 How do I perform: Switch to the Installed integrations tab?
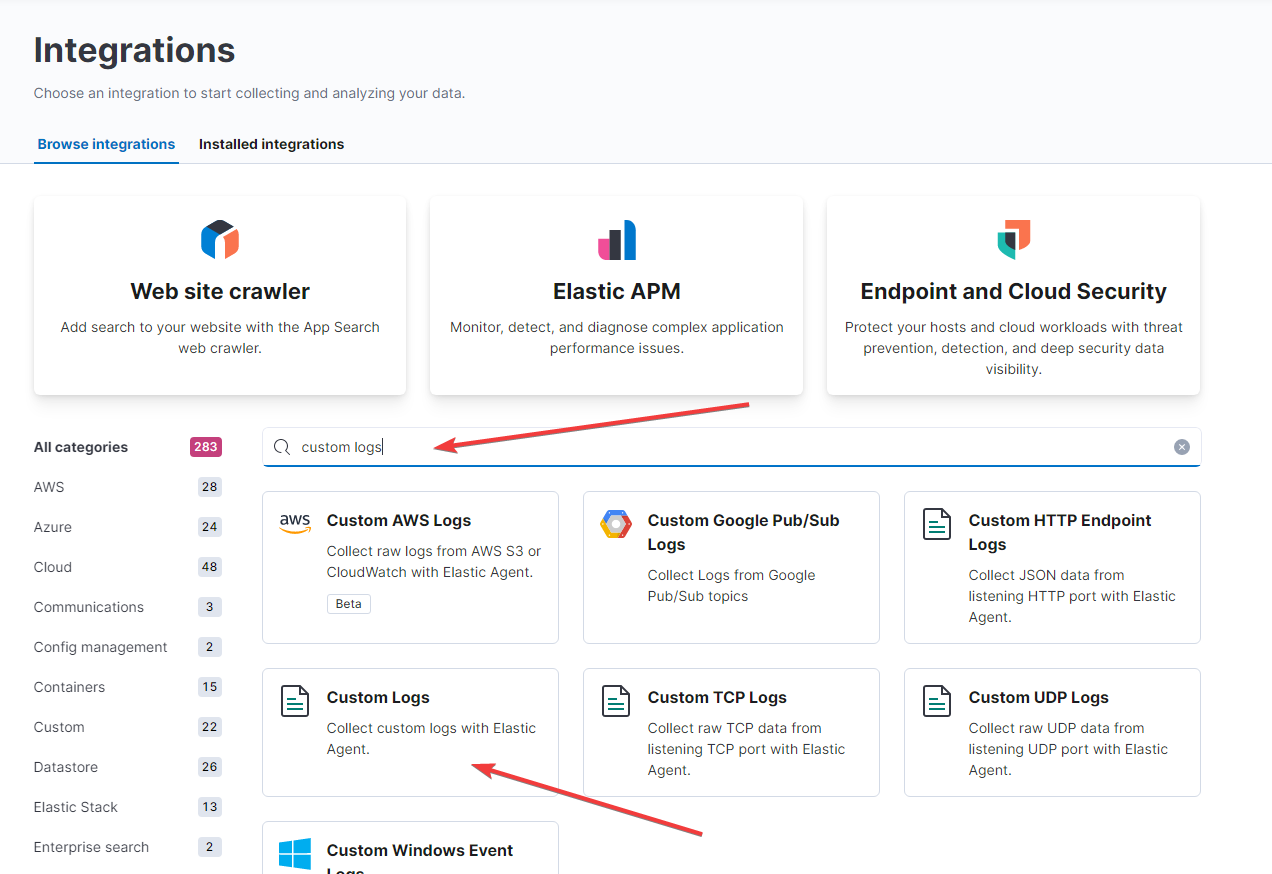click(x=271, y=144)
